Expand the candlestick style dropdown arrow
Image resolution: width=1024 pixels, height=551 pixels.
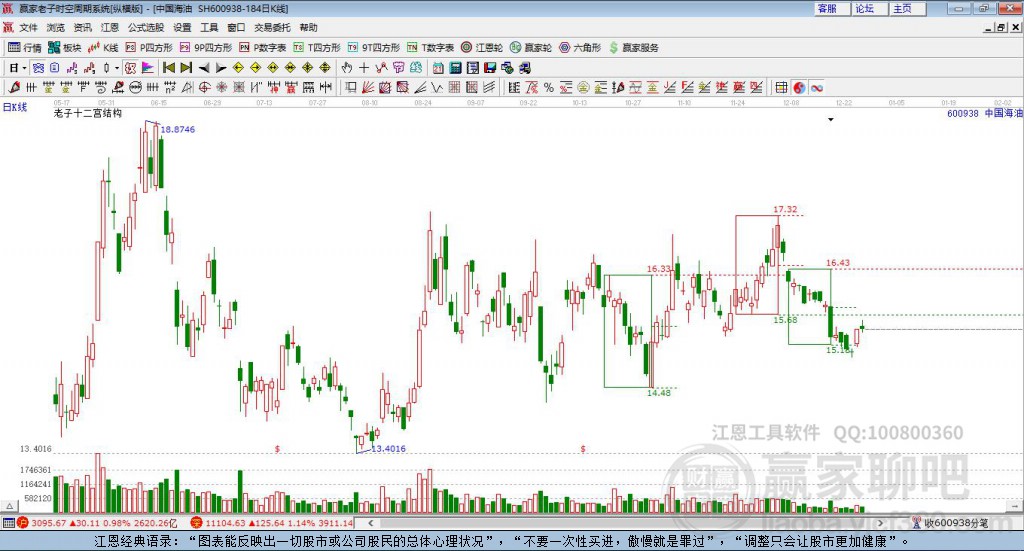click(x=117, y=68)
